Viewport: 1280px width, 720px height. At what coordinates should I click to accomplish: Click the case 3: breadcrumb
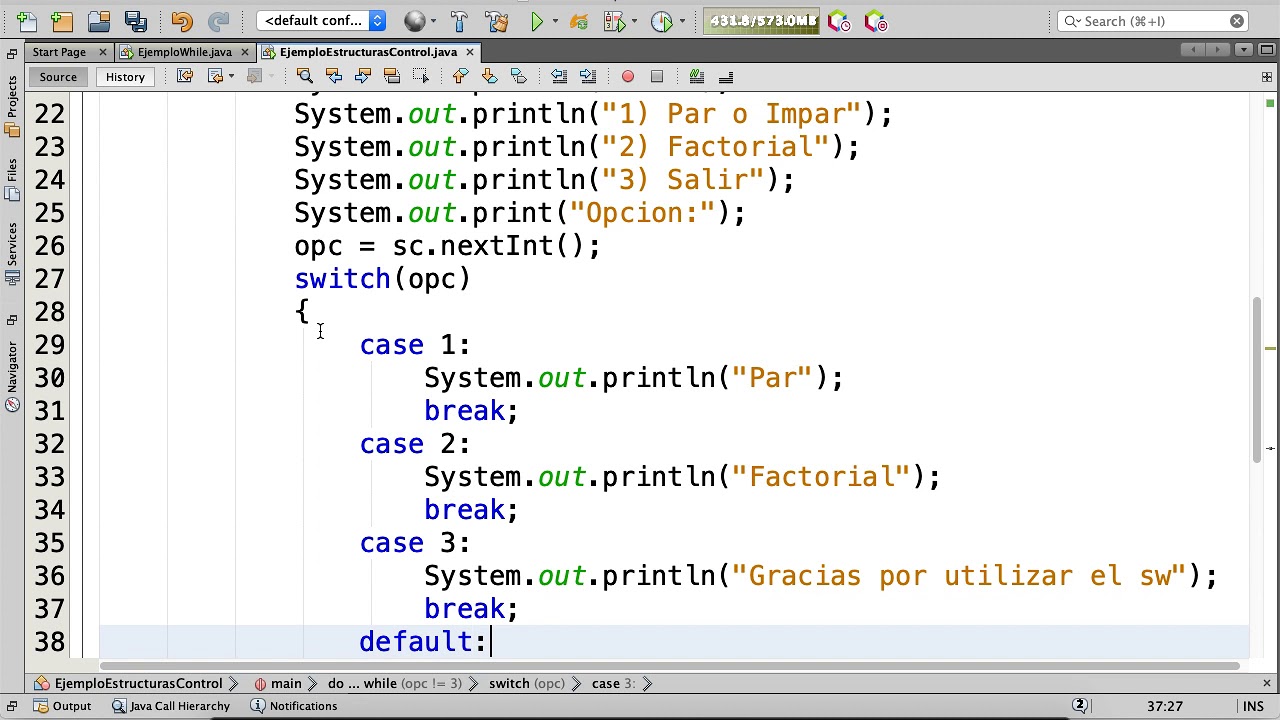[x=612, y=684]
